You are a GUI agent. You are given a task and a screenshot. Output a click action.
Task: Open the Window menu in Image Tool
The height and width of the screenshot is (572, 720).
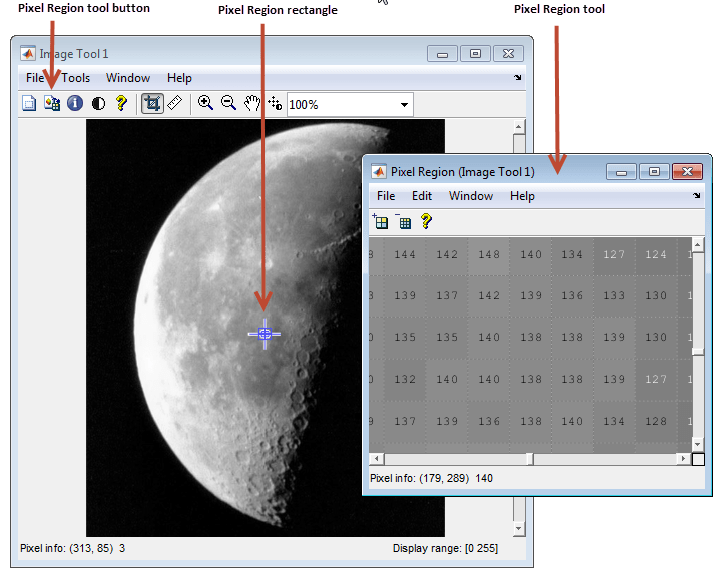pyautogui.click(x=128, y=78)
